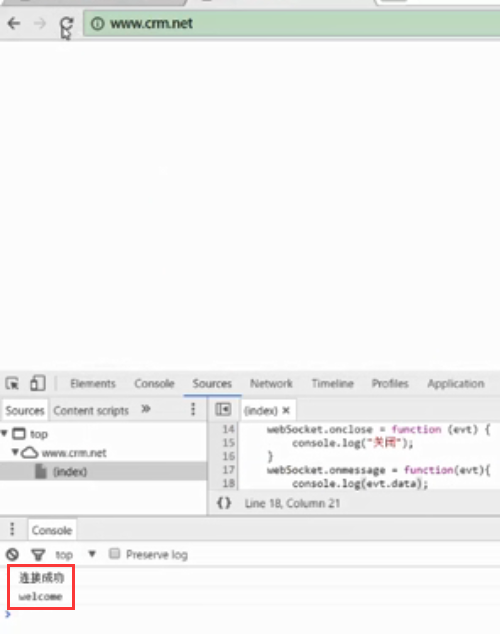The width and height of the screenshot is (500, 634).
Task: Collapse the www.crm.net domain node
Action: coord(15,452)
